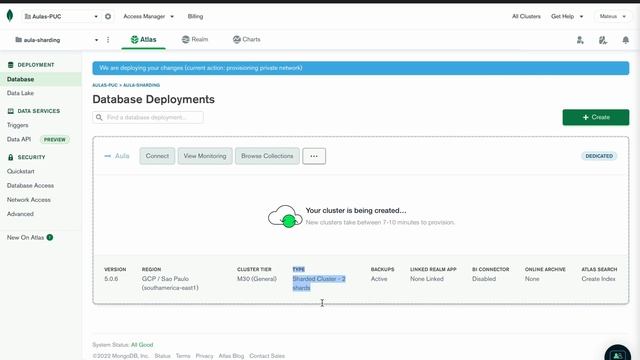Click the Create deployment button
The image size is (640, 360).
coord(596,117)
